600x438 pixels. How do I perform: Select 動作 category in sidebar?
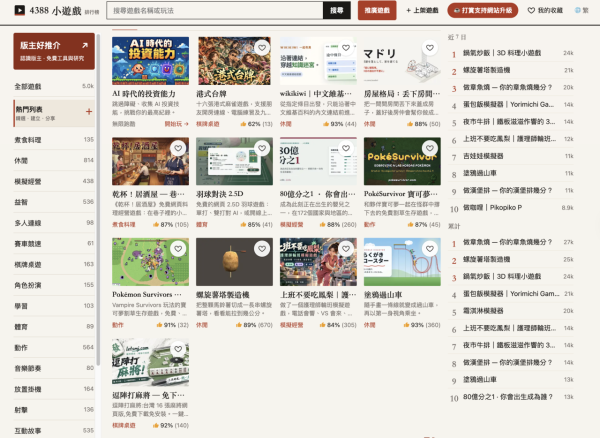pyautogui.click(x=54, y=347)
